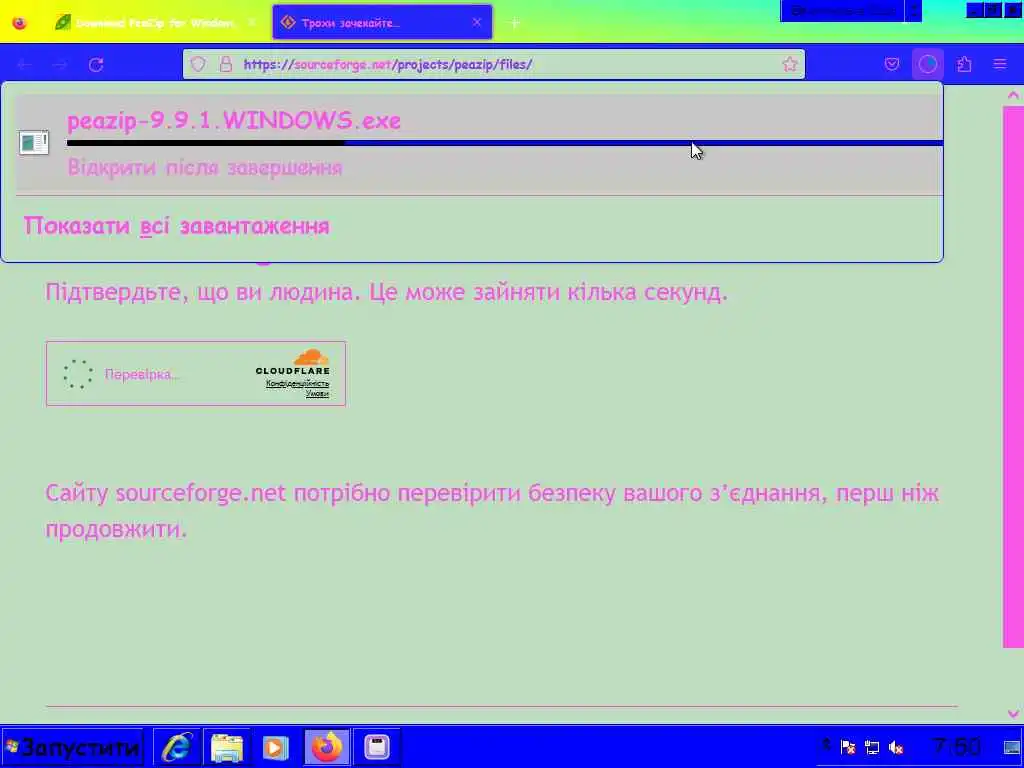Click the muted volume tray icon
Image resolution: width=1024 pixels, height=768 pixels.
(x=896, y=747)
